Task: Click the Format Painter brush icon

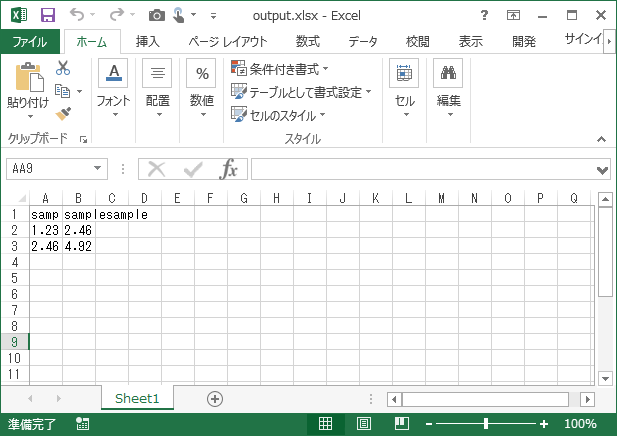Action: click(63, 113)
